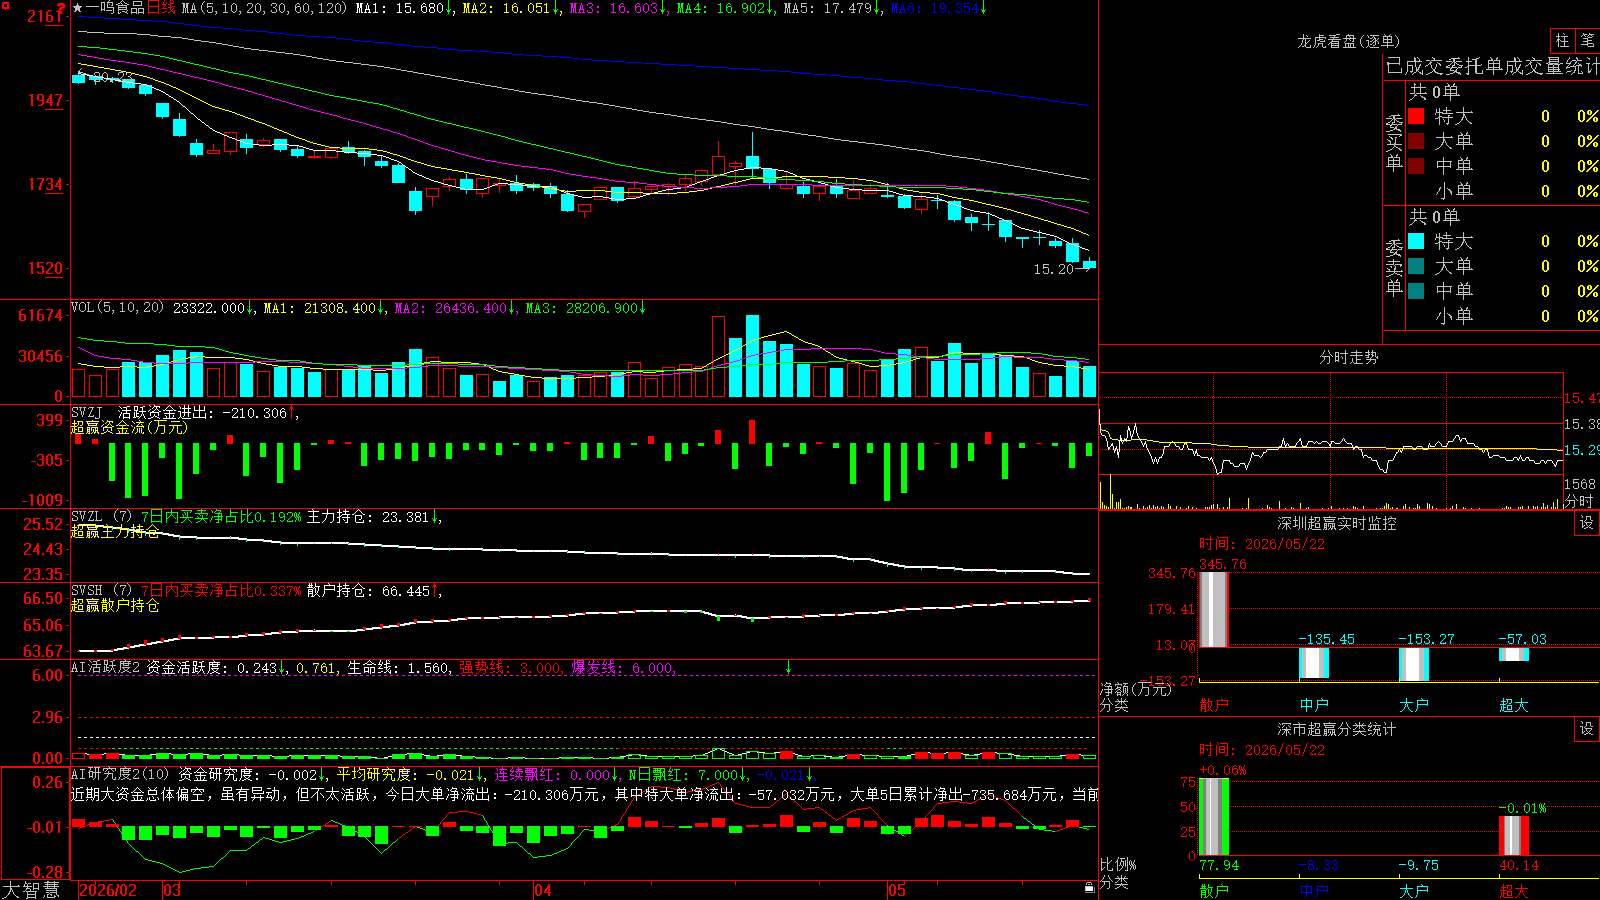The height and width of the screenshot is (900, 1600).
Task: Click the 2026/02 date marker
Action: click(108, 890)
